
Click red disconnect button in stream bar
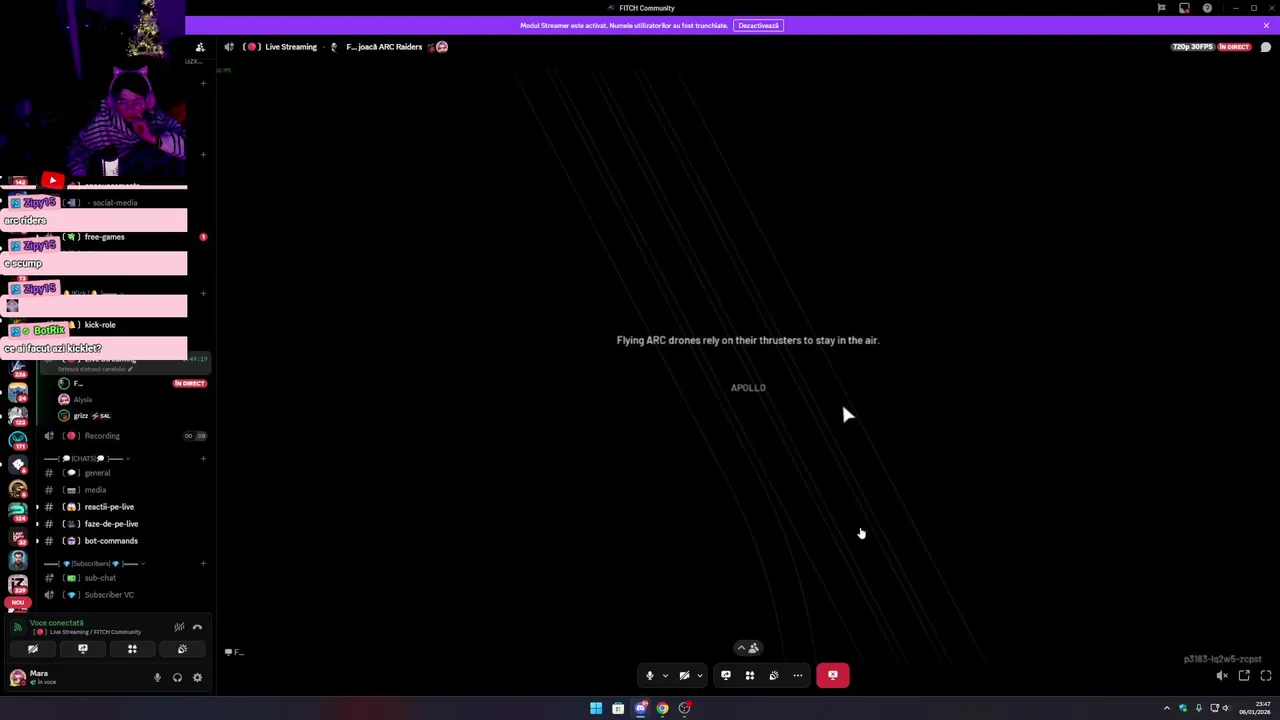click(833, 676)
